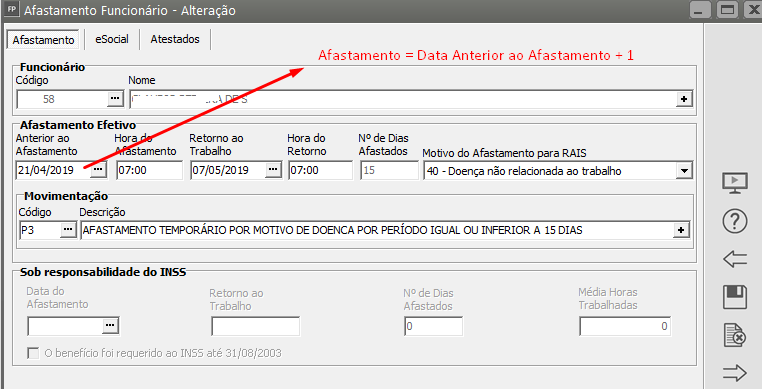
Task: Click the delete document icon in sidebar
Action: (x=735, y=335)
